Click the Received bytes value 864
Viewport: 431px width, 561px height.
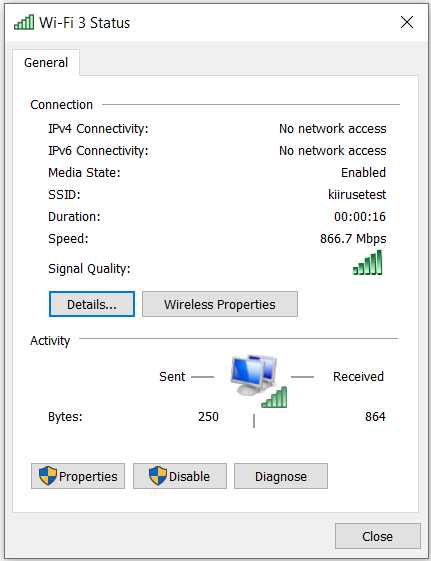375,416
